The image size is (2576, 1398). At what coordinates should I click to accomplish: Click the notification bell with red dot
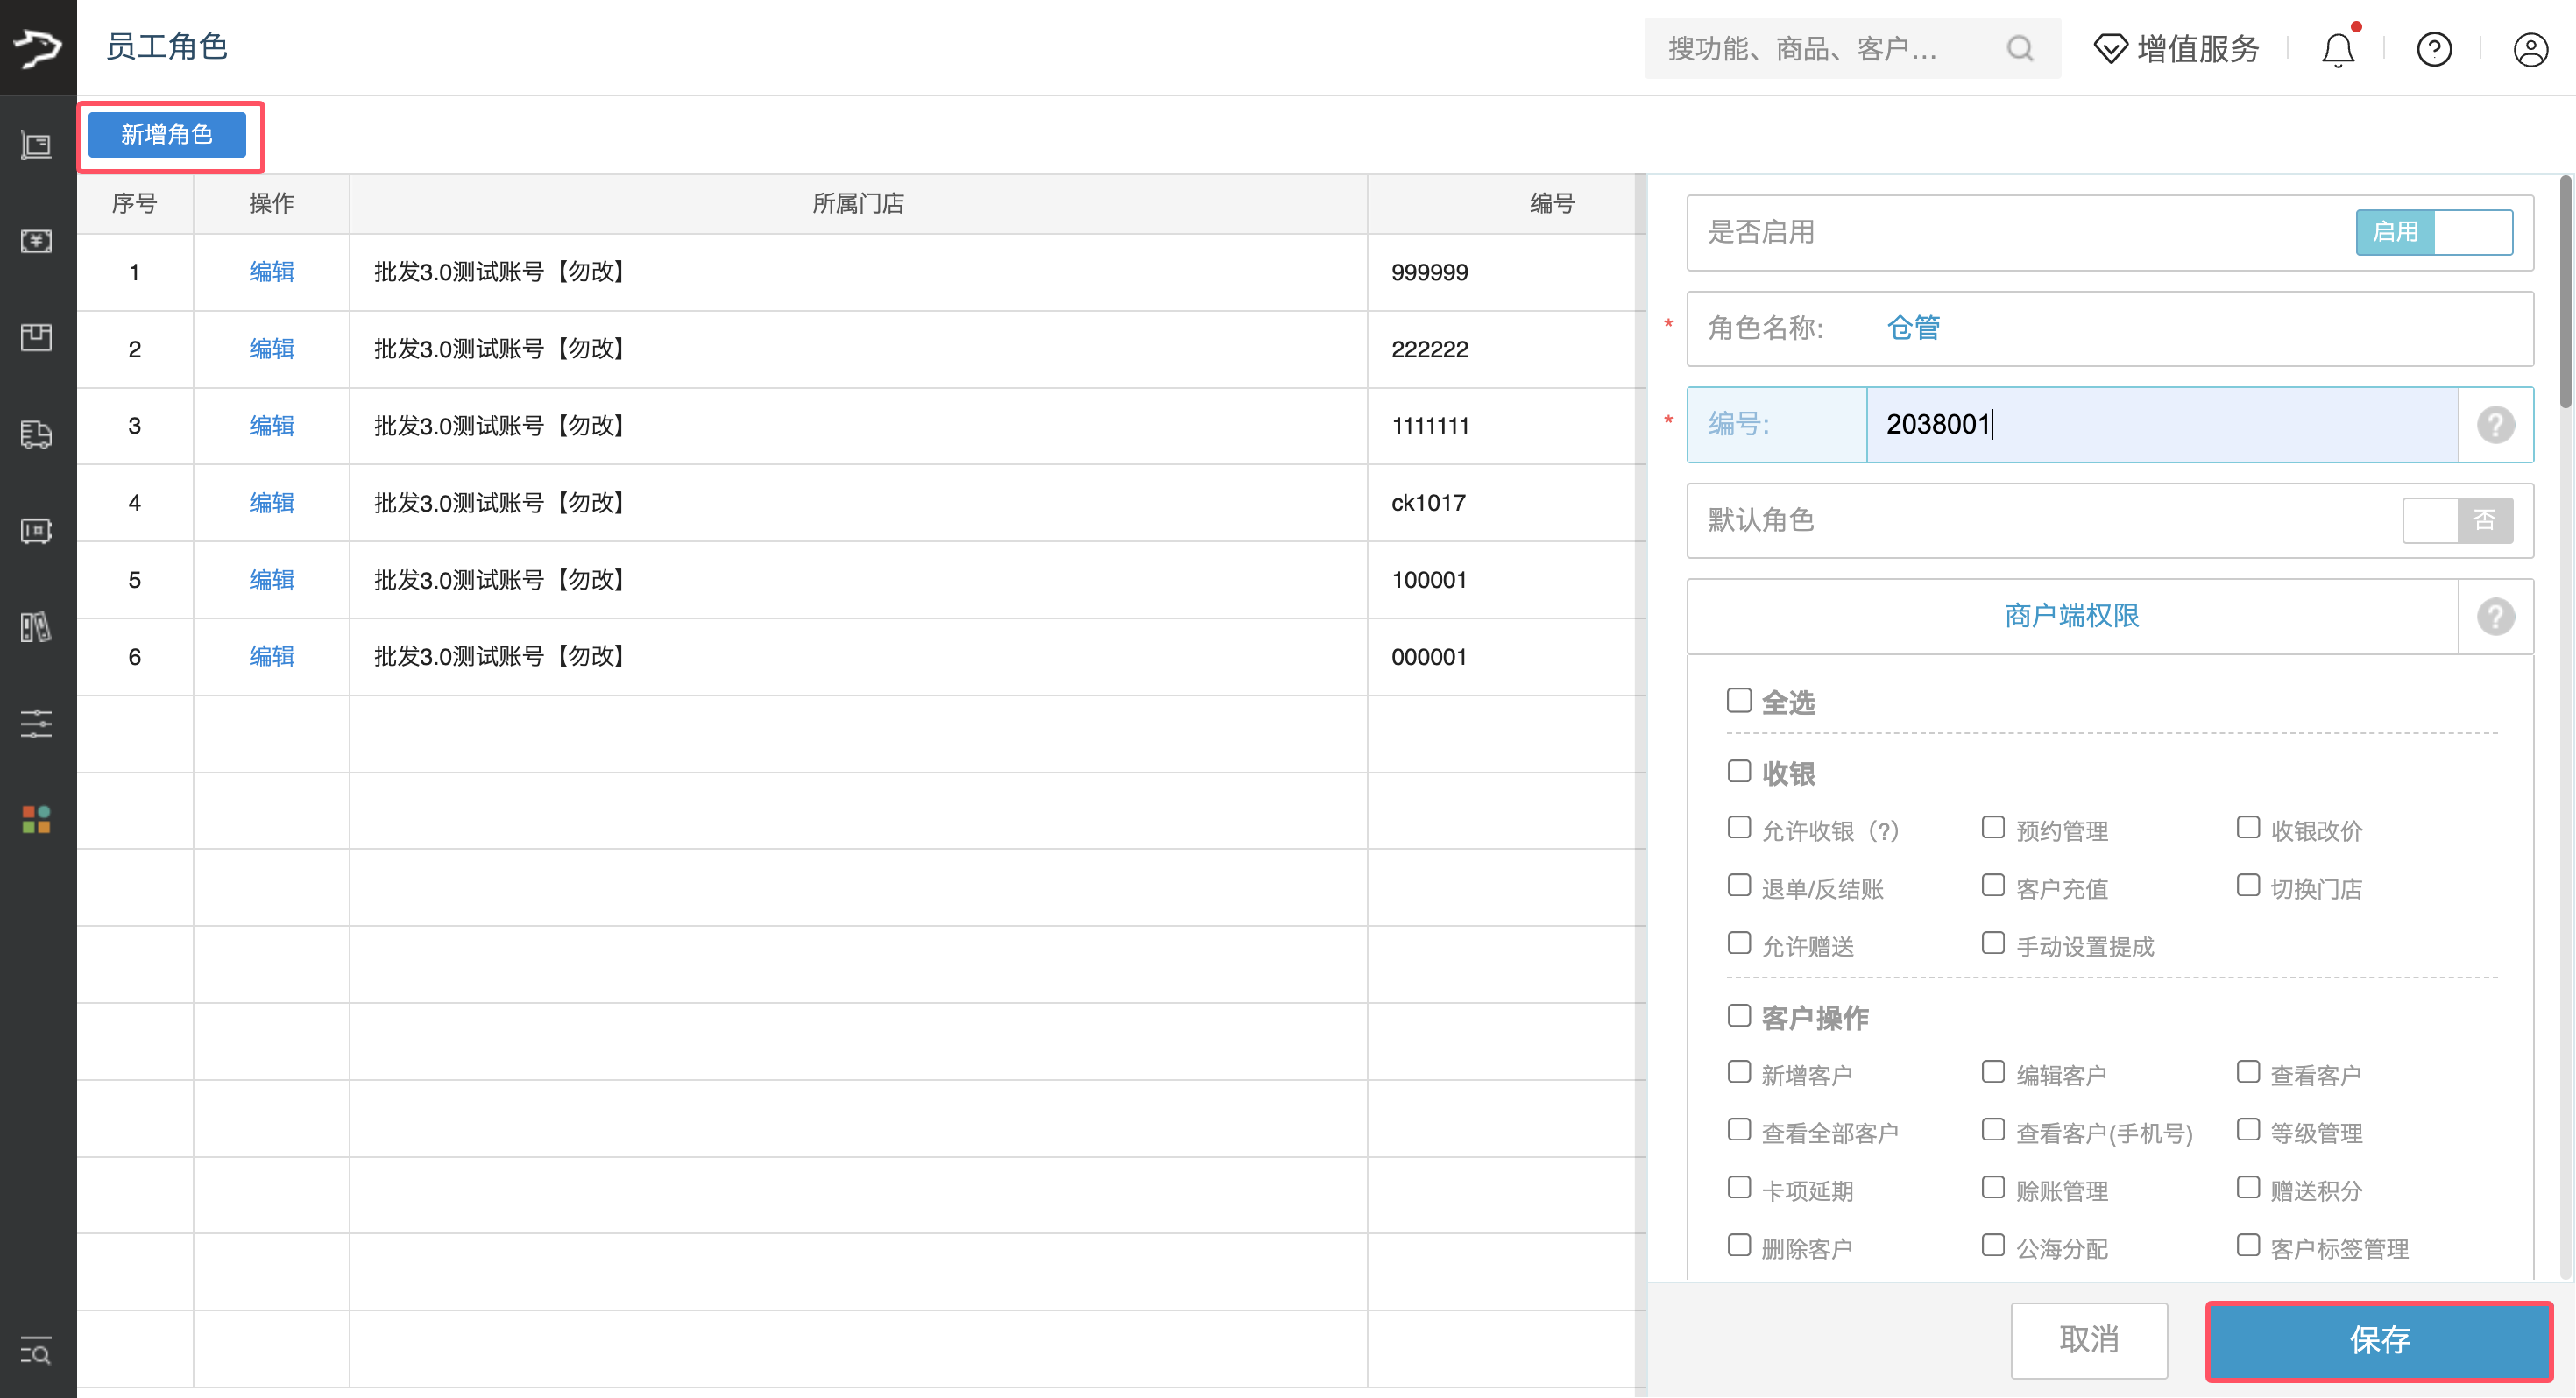[x=2337, y=48]
